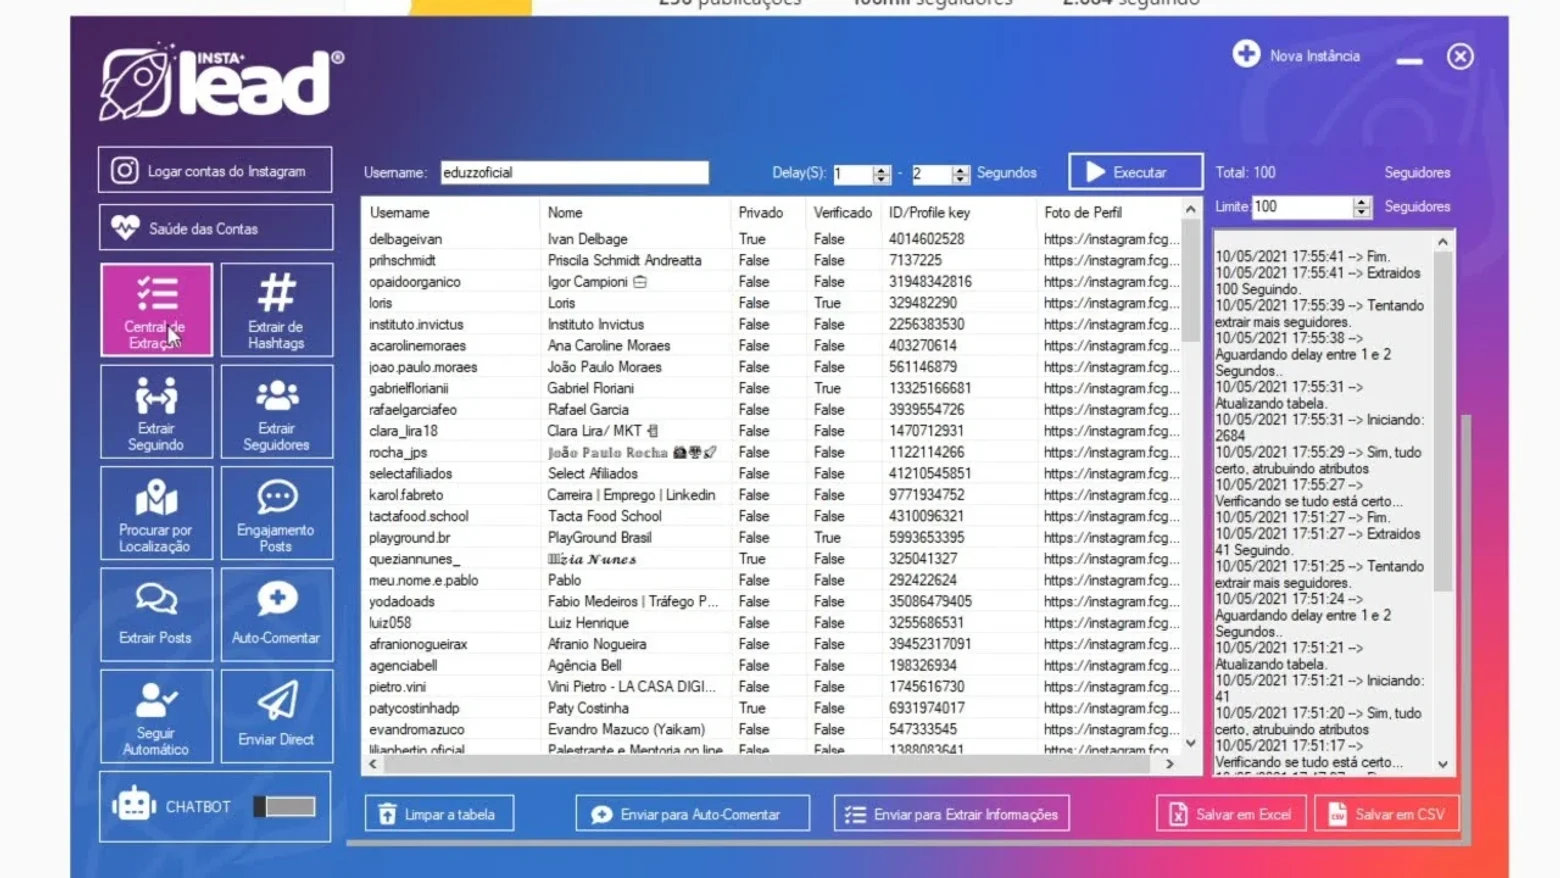Click Limpar a tabela button
This screenshot has height=878, width=1560.
pos(439,814)
